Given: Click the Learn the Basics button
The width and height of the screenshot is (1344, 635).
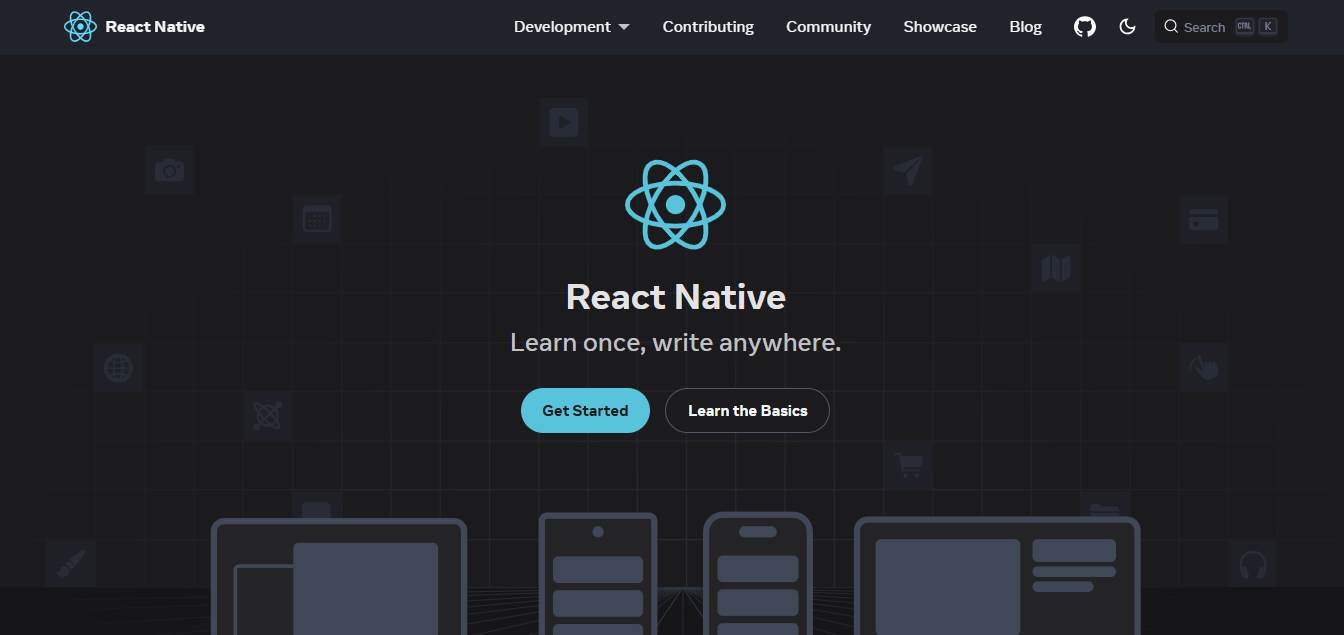Looking at the screenshot, I should (x=747, y=411).
